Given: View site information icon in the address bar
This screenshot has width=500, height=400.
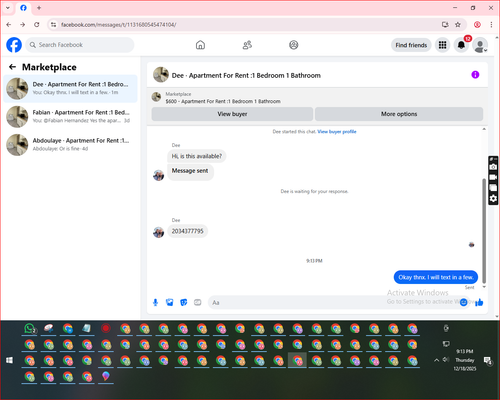Looking at the screenshot, I should click(53, 25).
